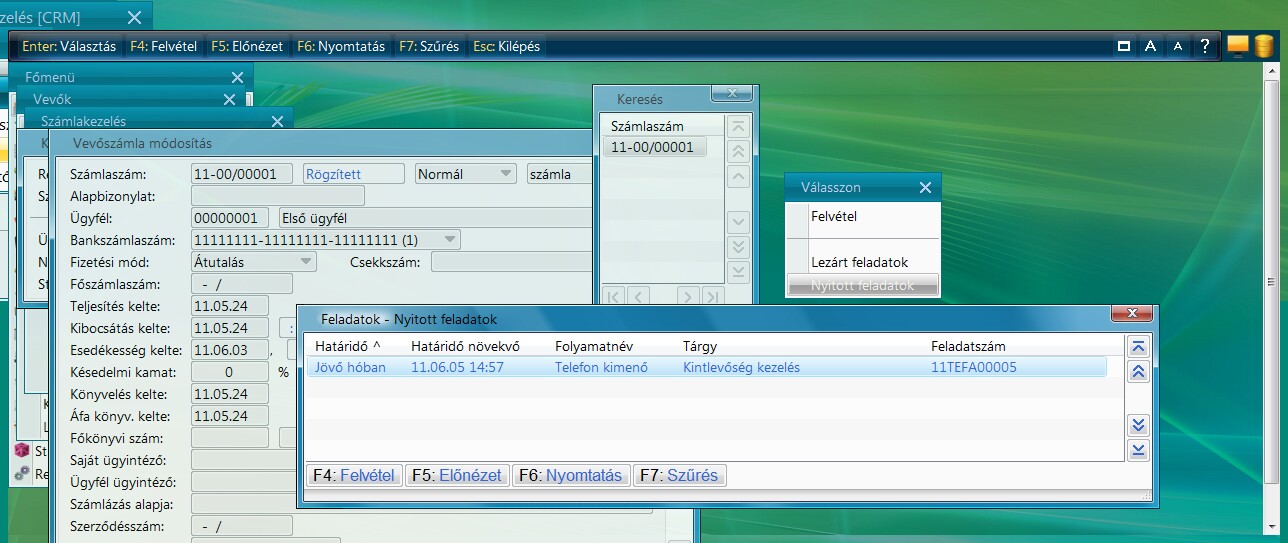Page down in the Feladatok list

[x=1137, y=425]
